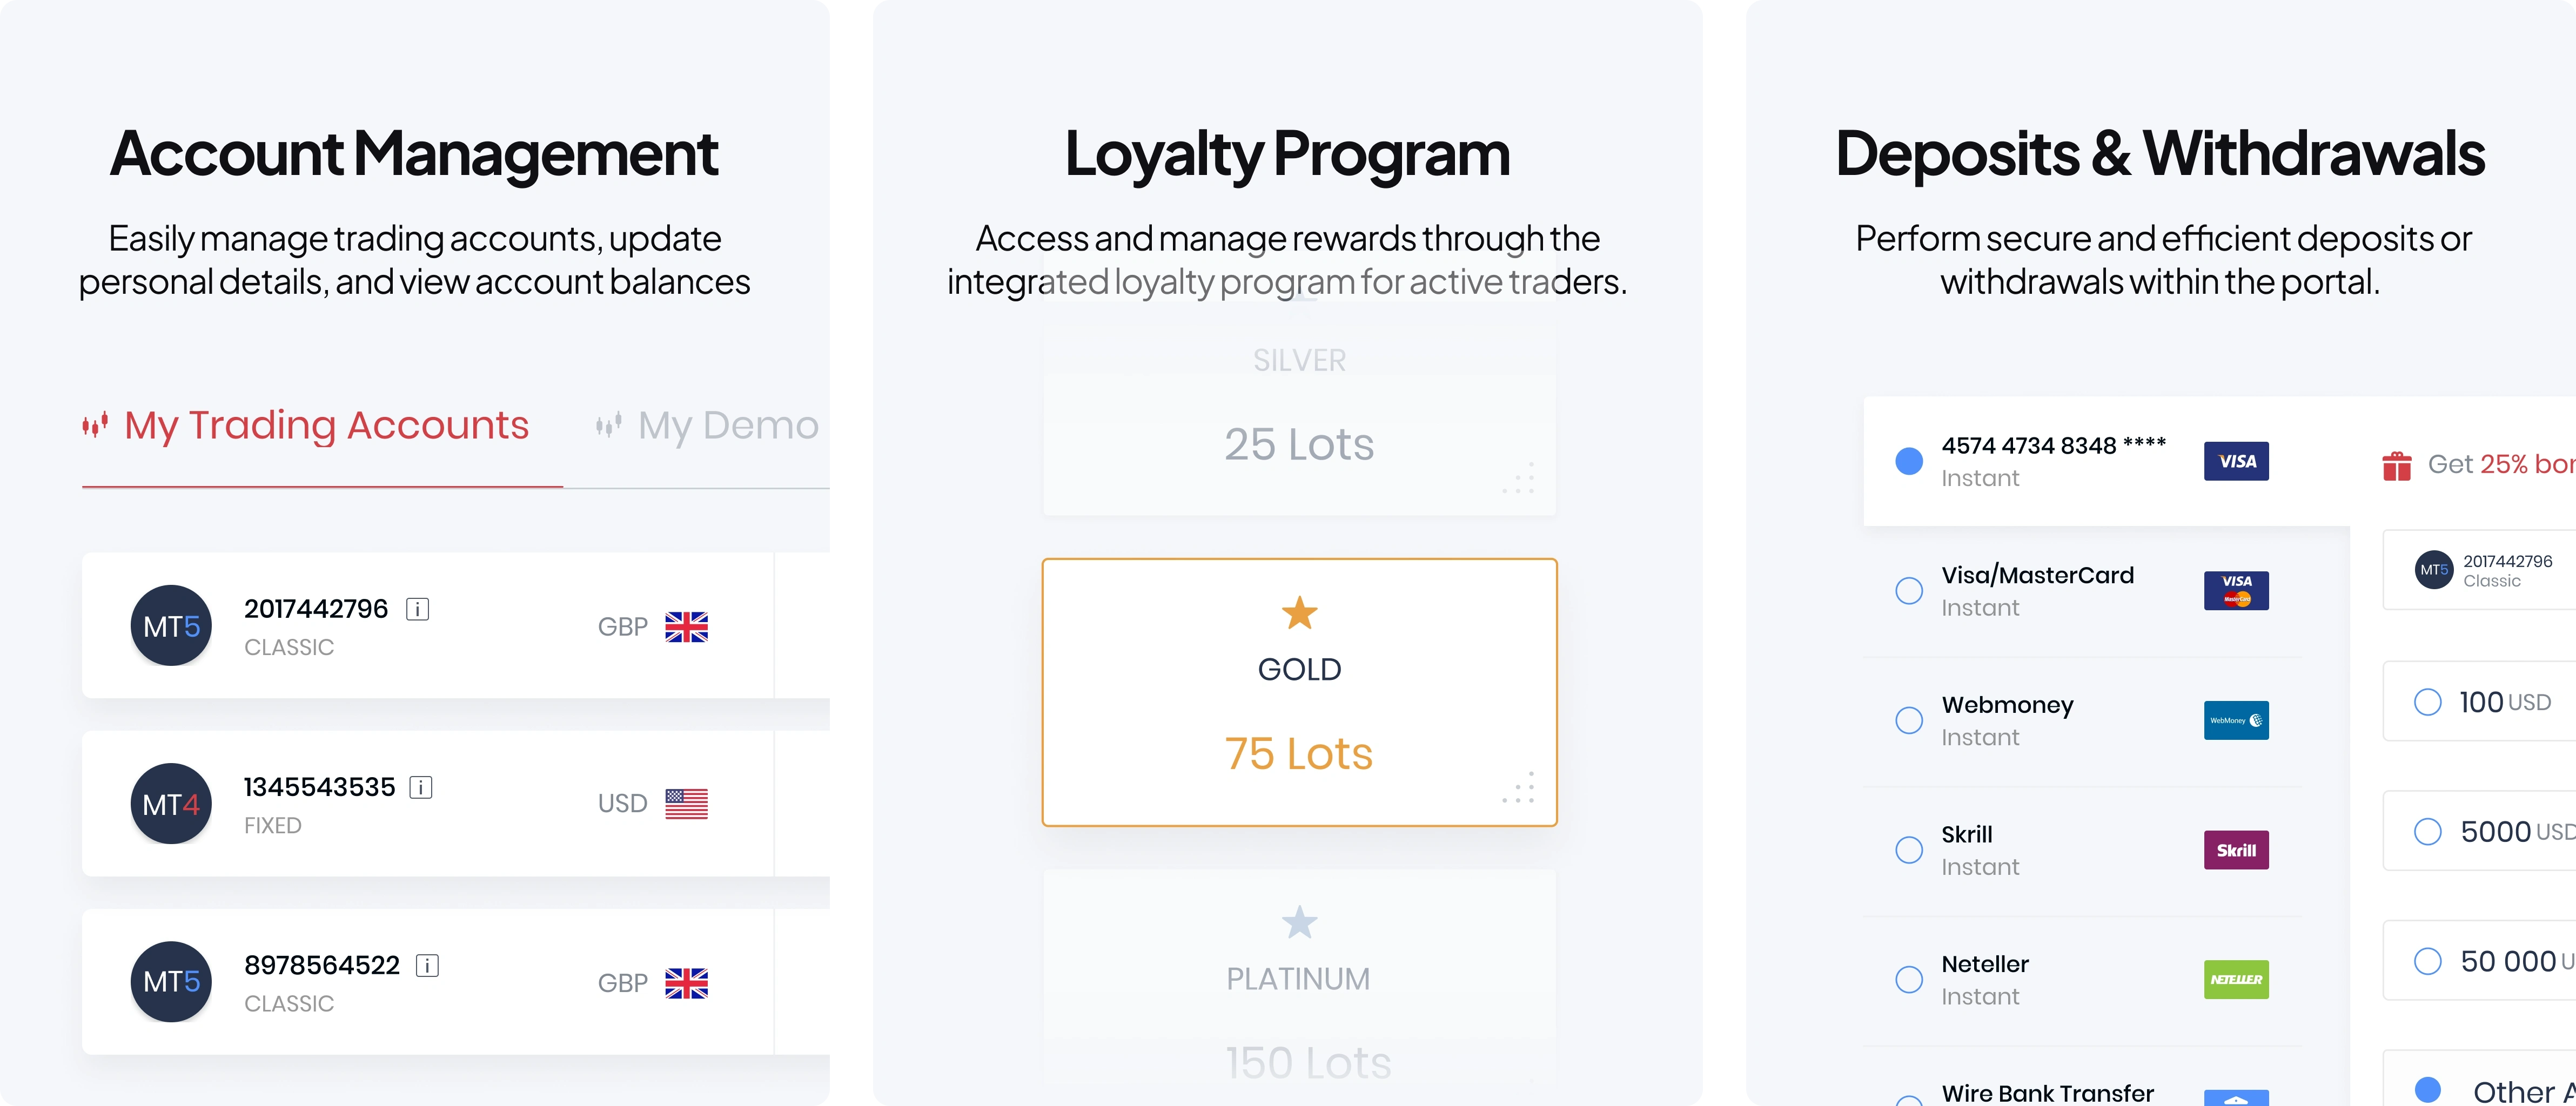The height and width of the screenshot is (1106, 2576).
Task: Select the Webmoney radio button
Action: pyautogui.click(x=1909, y=720)
